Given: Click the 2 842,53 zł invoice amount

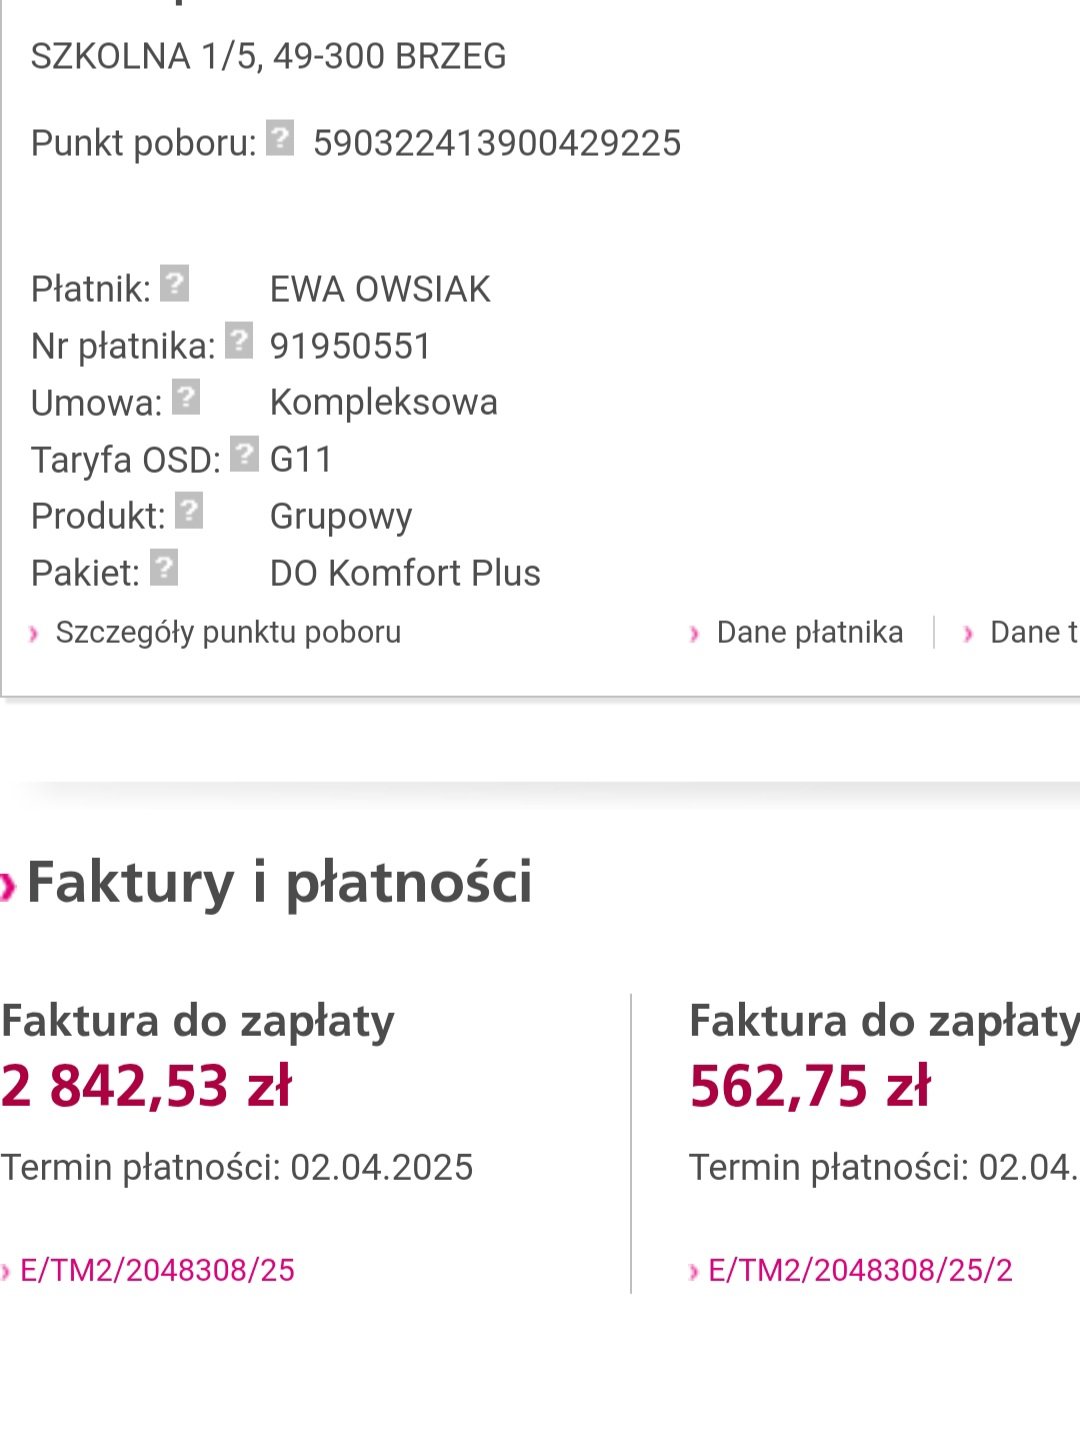Looking at the screenshot, I should pyautogui.click(x=146, y=1086).
